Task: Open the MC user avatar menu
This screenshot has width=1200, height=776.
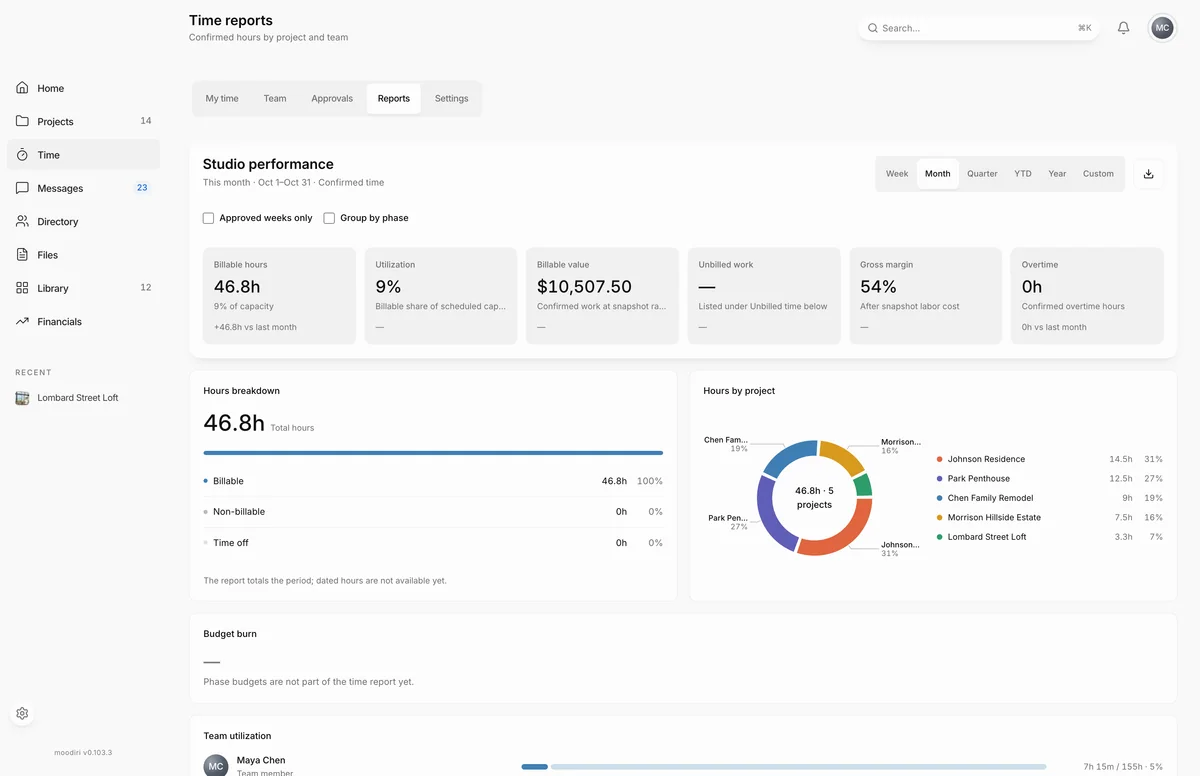Action: coord(1162,28)
